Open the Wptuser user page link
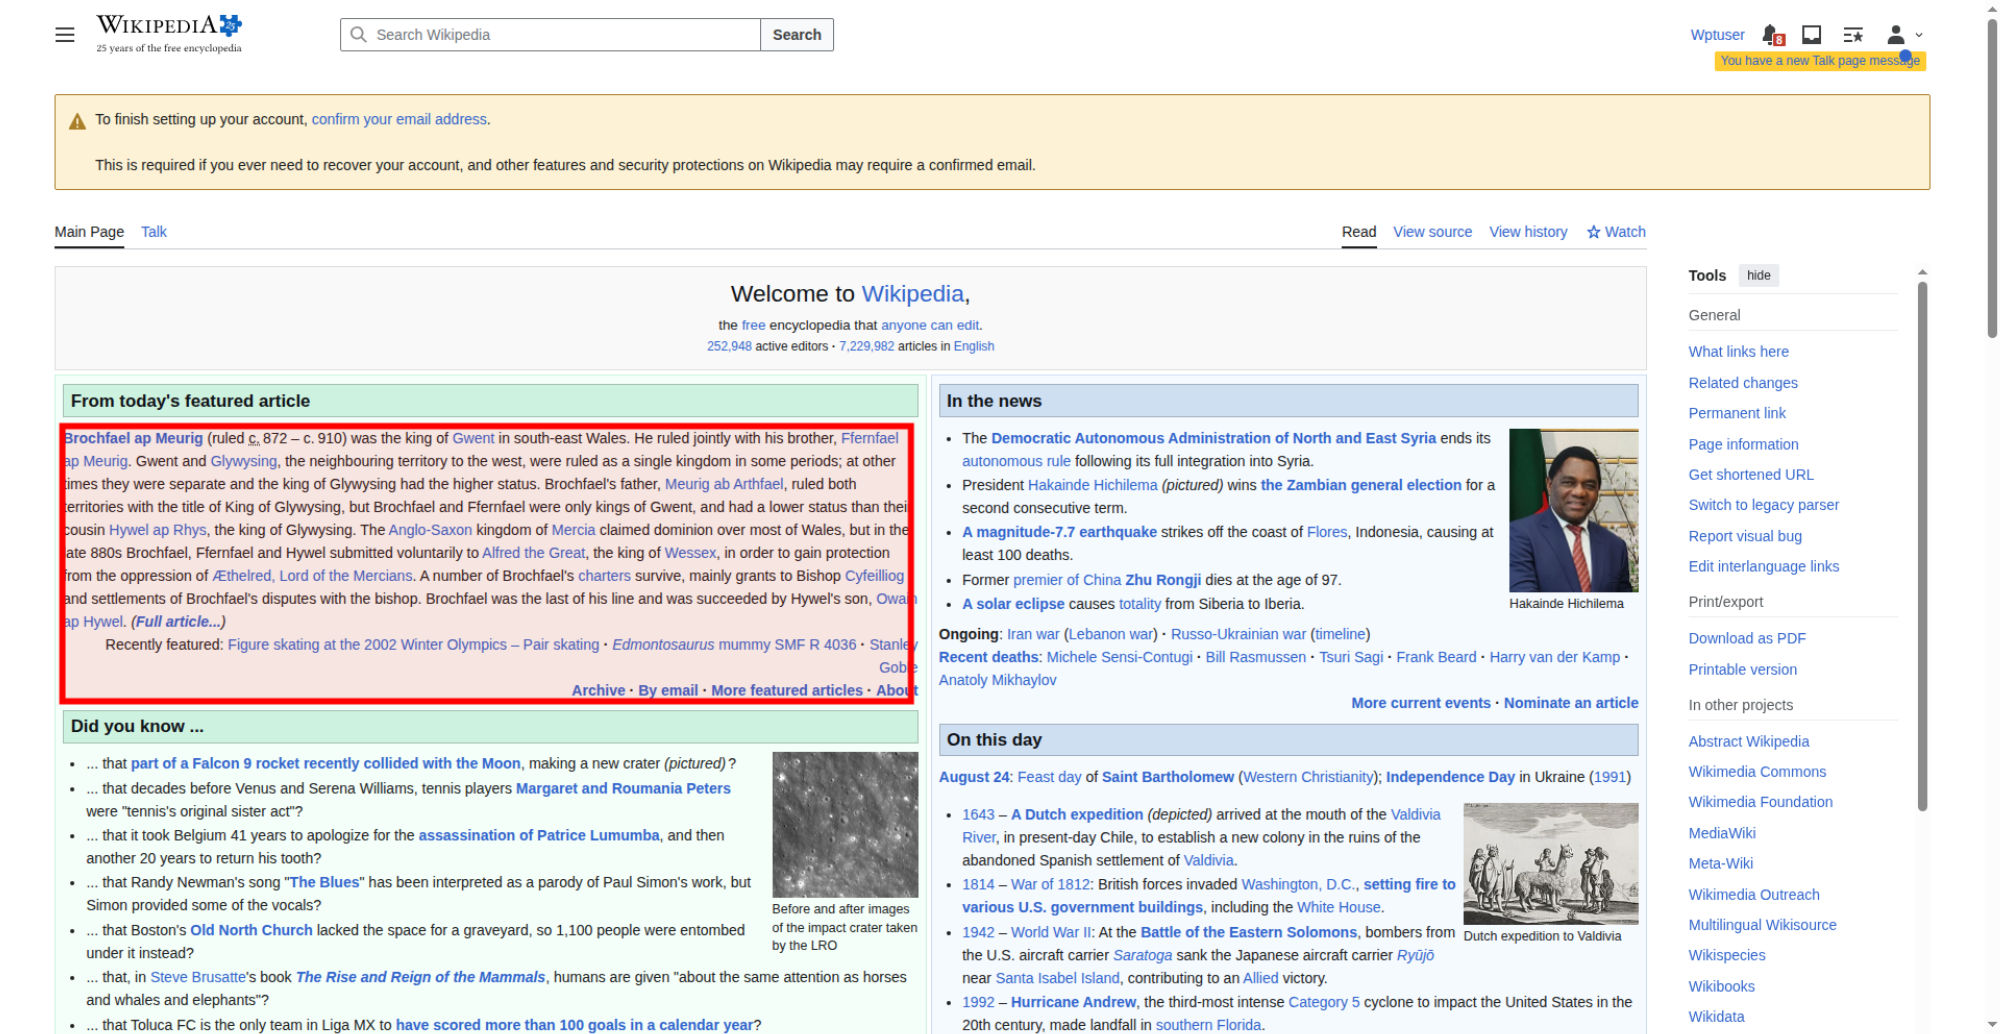Viewport: 2000px width, 1034px height. click(1717, 35)
